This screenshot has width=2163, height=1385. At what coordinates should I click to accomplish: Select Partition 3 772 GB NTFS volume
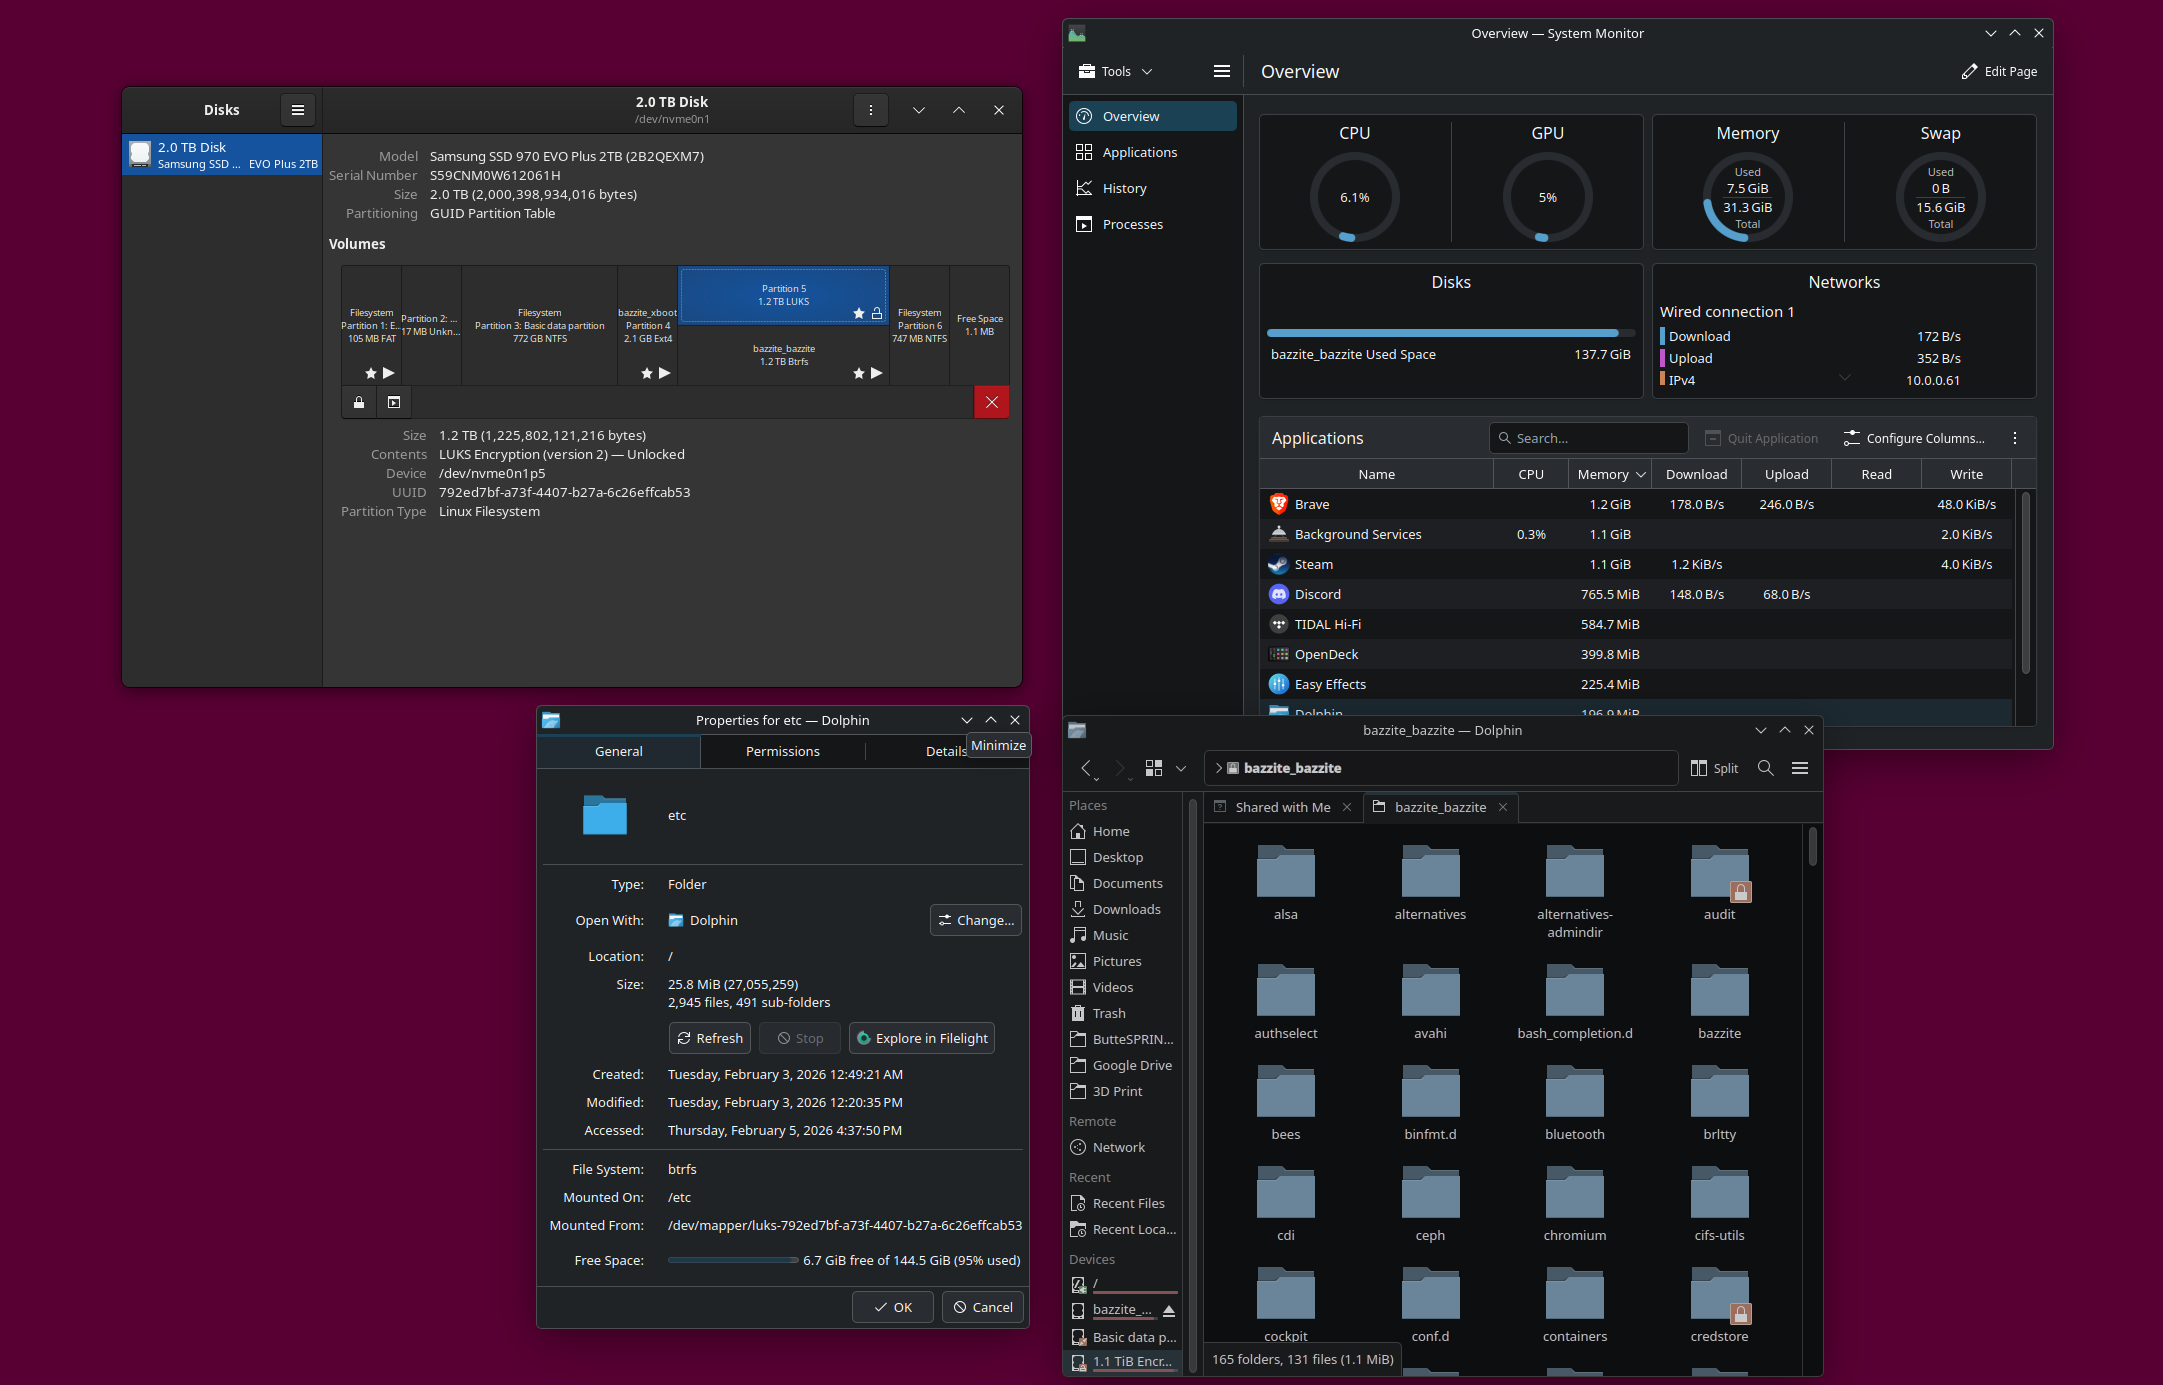539,325
